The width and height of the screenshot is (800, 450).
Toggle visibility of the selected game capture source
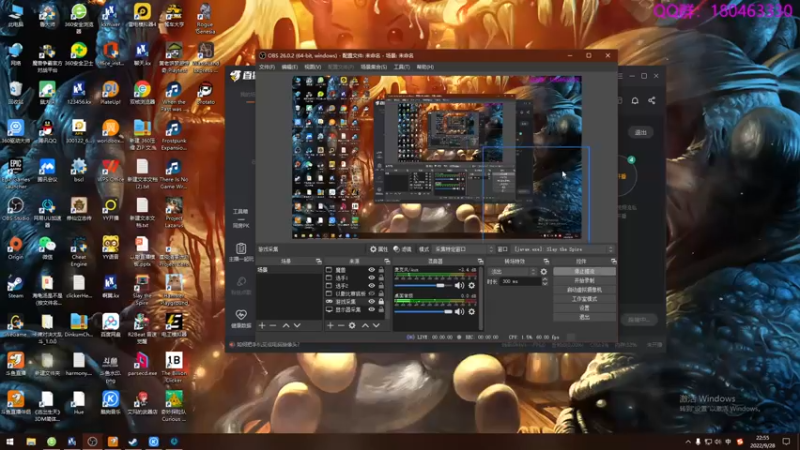tap(371, 302)
